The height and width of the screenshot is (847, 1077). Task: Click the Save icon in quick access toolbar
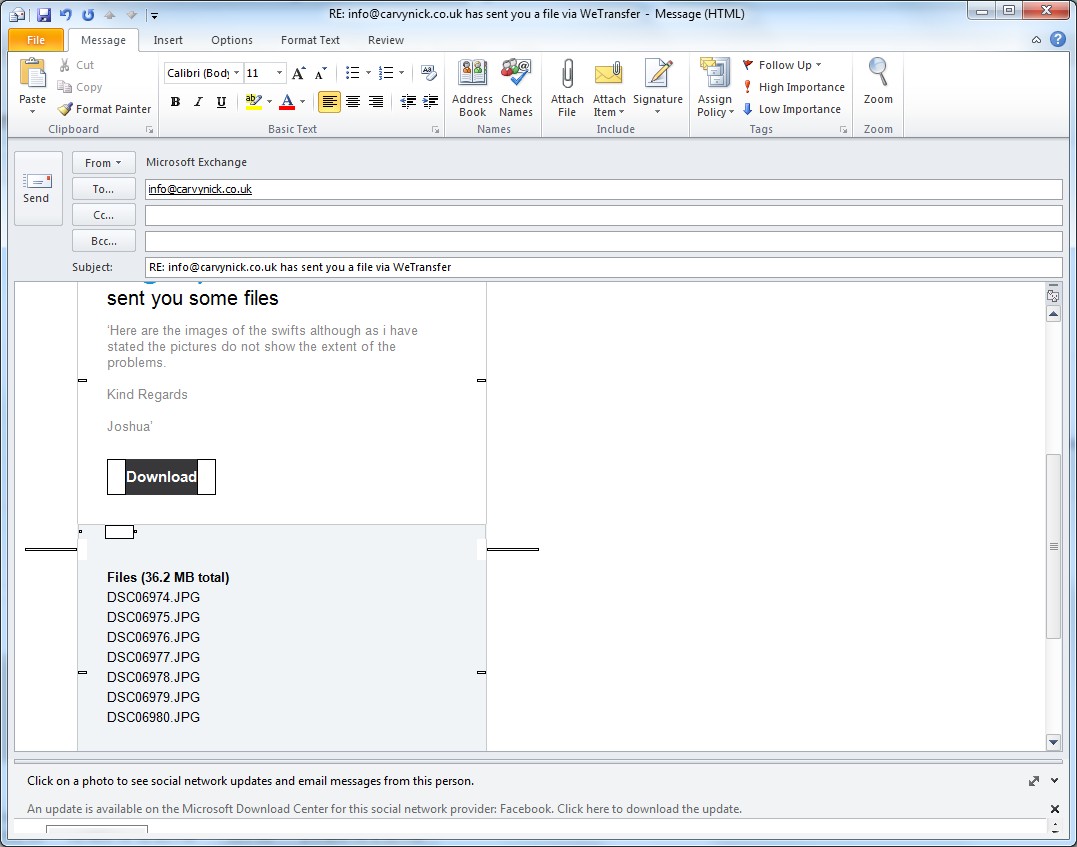coord(43,15)
